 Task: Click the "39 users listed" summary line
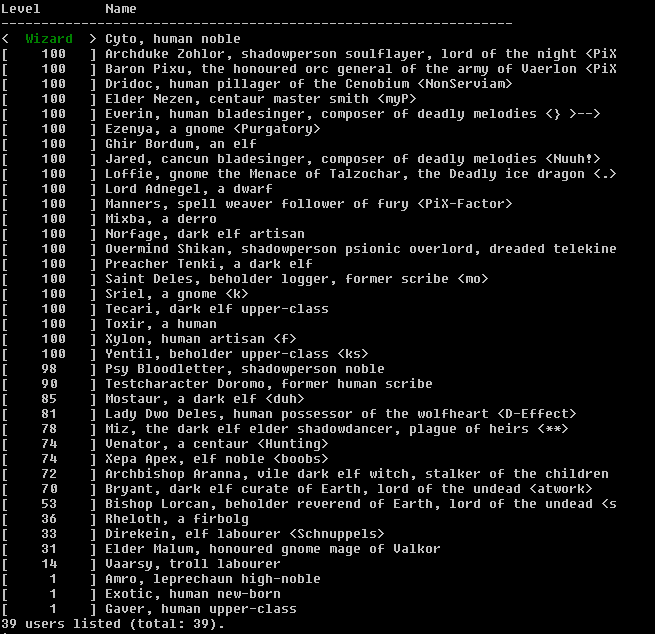click(x=112, y=624)
